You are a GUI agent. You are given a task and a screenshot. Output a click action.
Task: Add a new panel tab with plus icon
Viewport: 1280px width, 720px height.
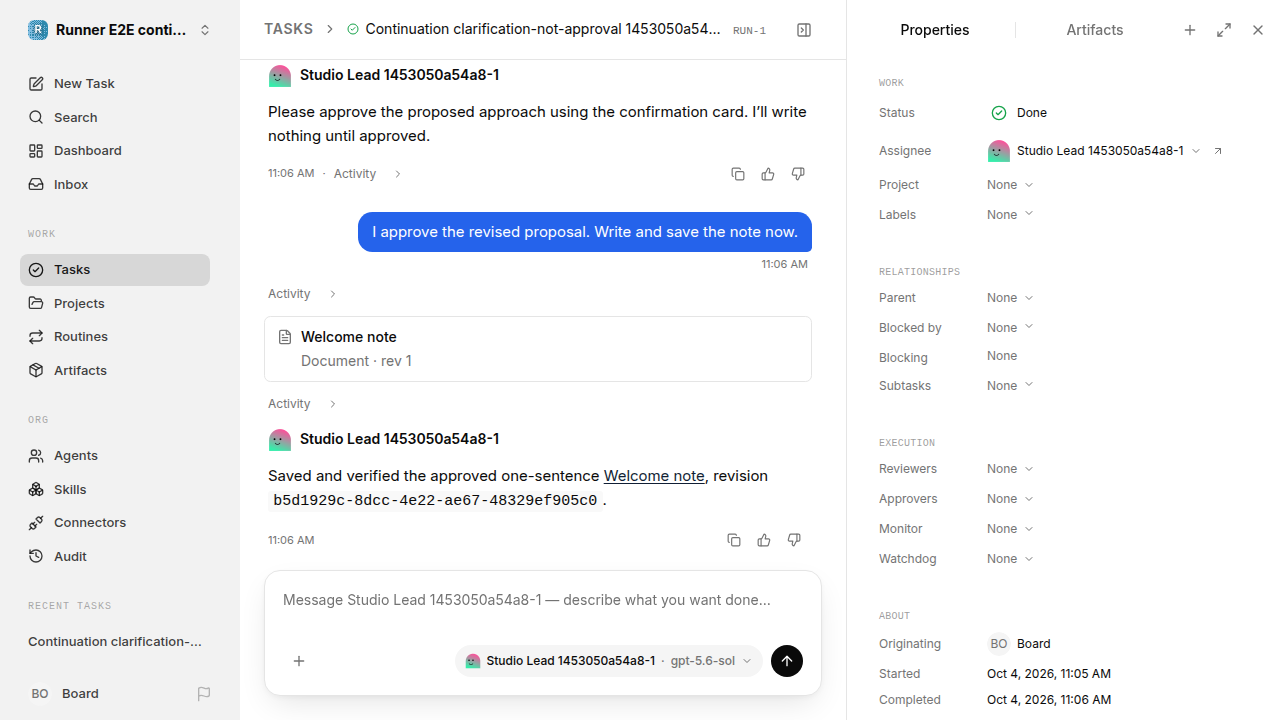click(x=1190, y=30)
